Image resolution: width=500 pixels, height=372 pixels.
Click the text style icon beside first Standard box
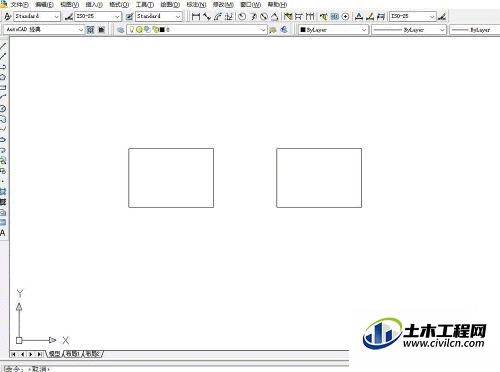coord(7,16)
